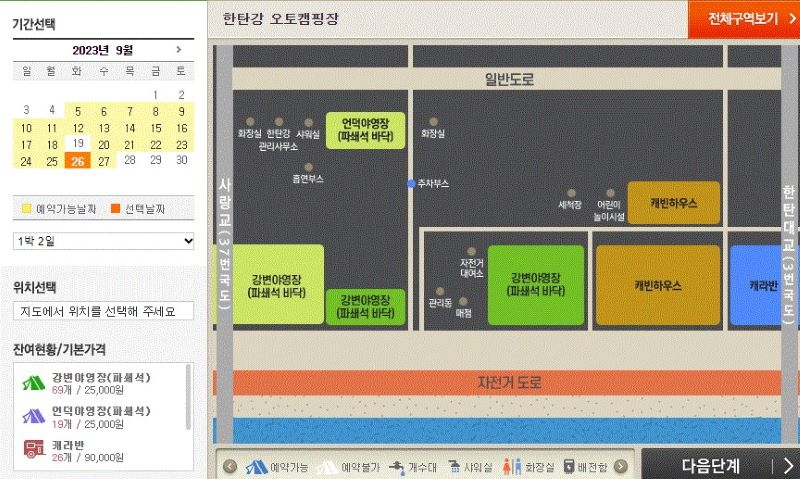The width and height of the screenshot is (800, 479).
Task: Click the legend scroll right arrow
Action: 621,466
